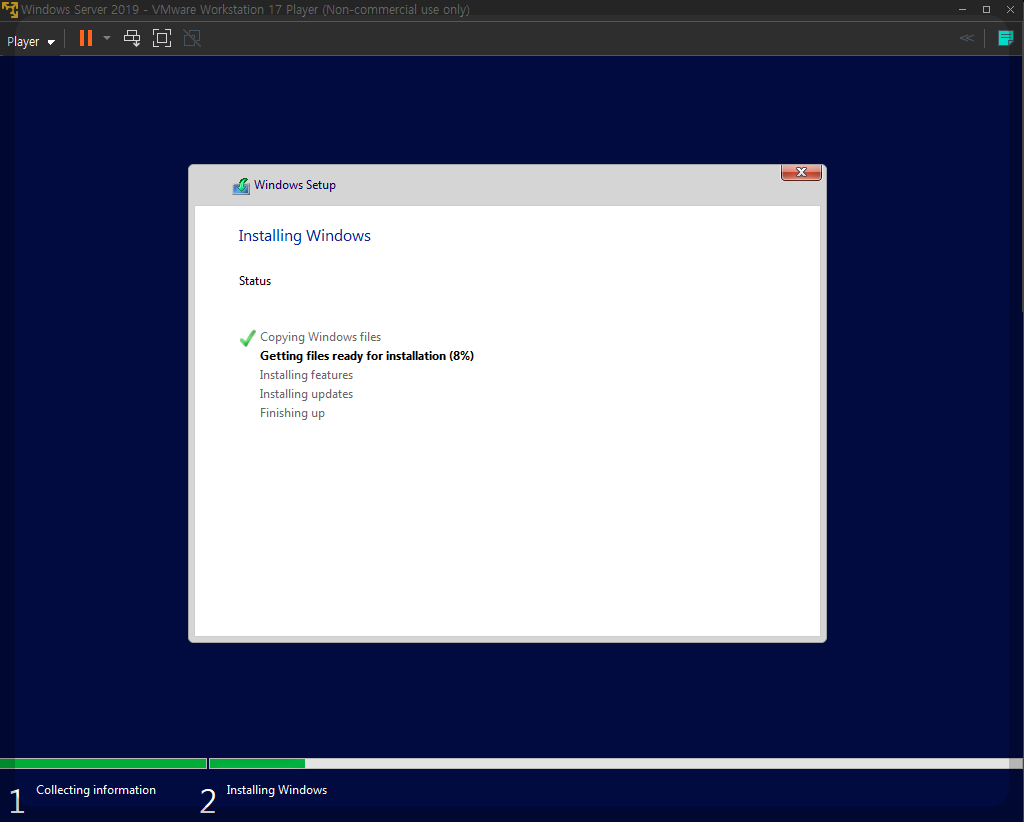Click the VMware Player title bar icon
The height and width of the screenshot is (822, 1024).
click(x=10, y=10)
